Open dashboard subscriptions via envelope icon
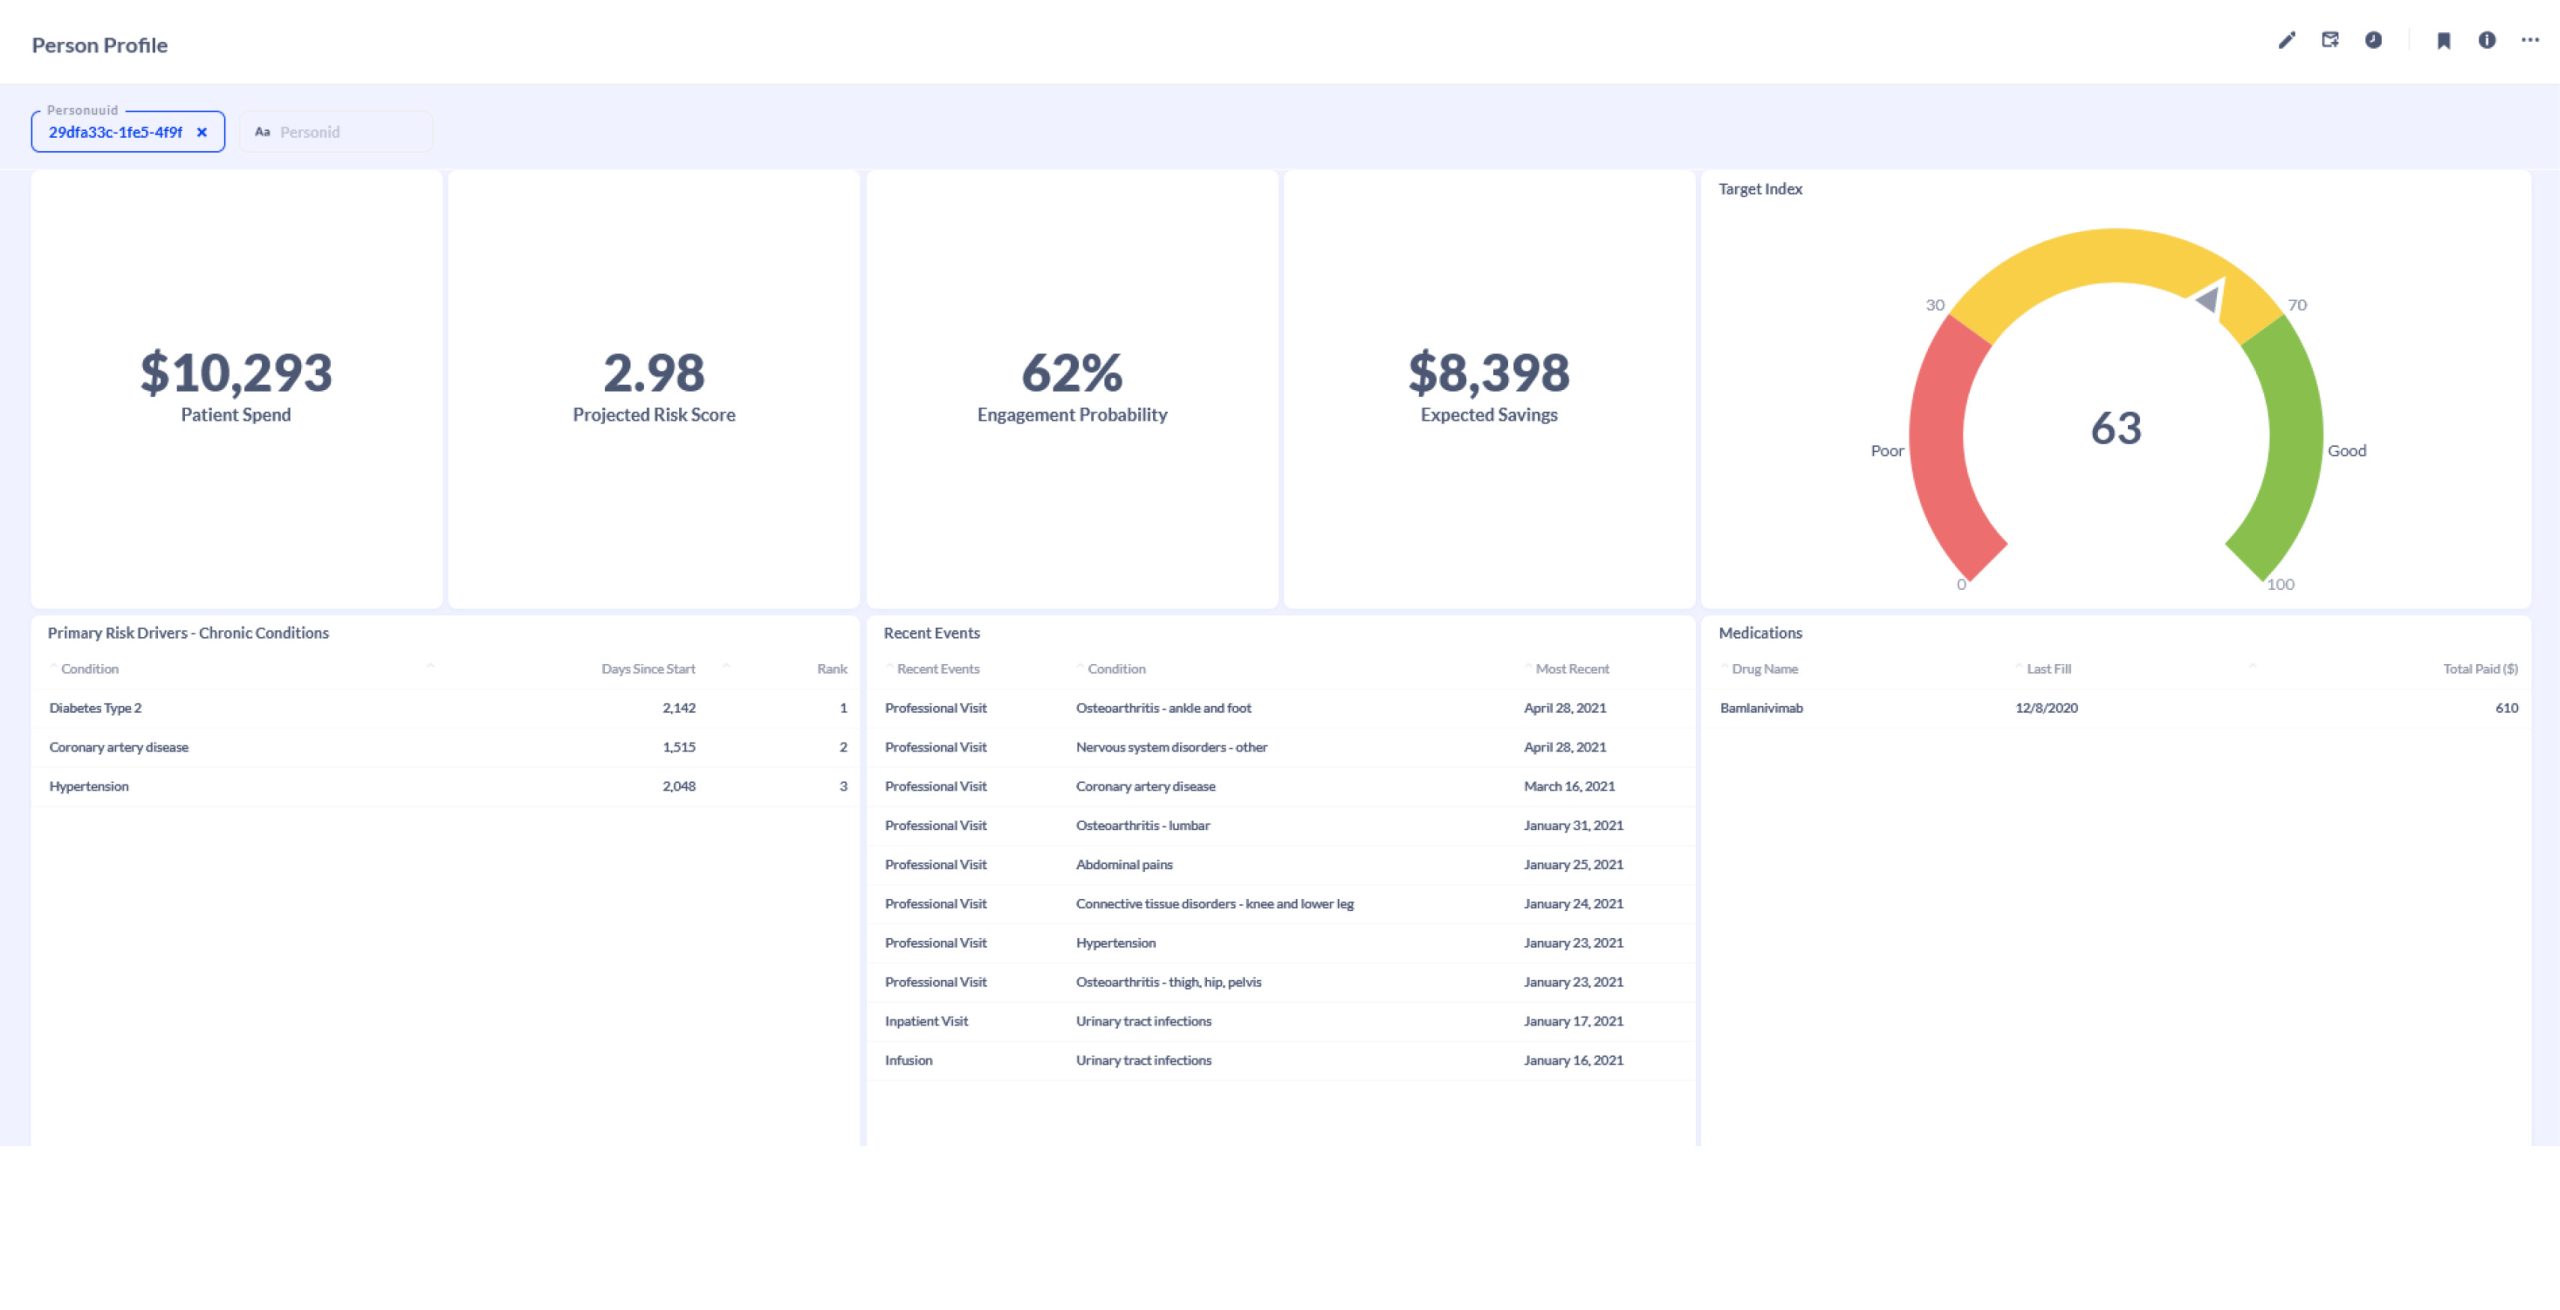 [2330, 40]
